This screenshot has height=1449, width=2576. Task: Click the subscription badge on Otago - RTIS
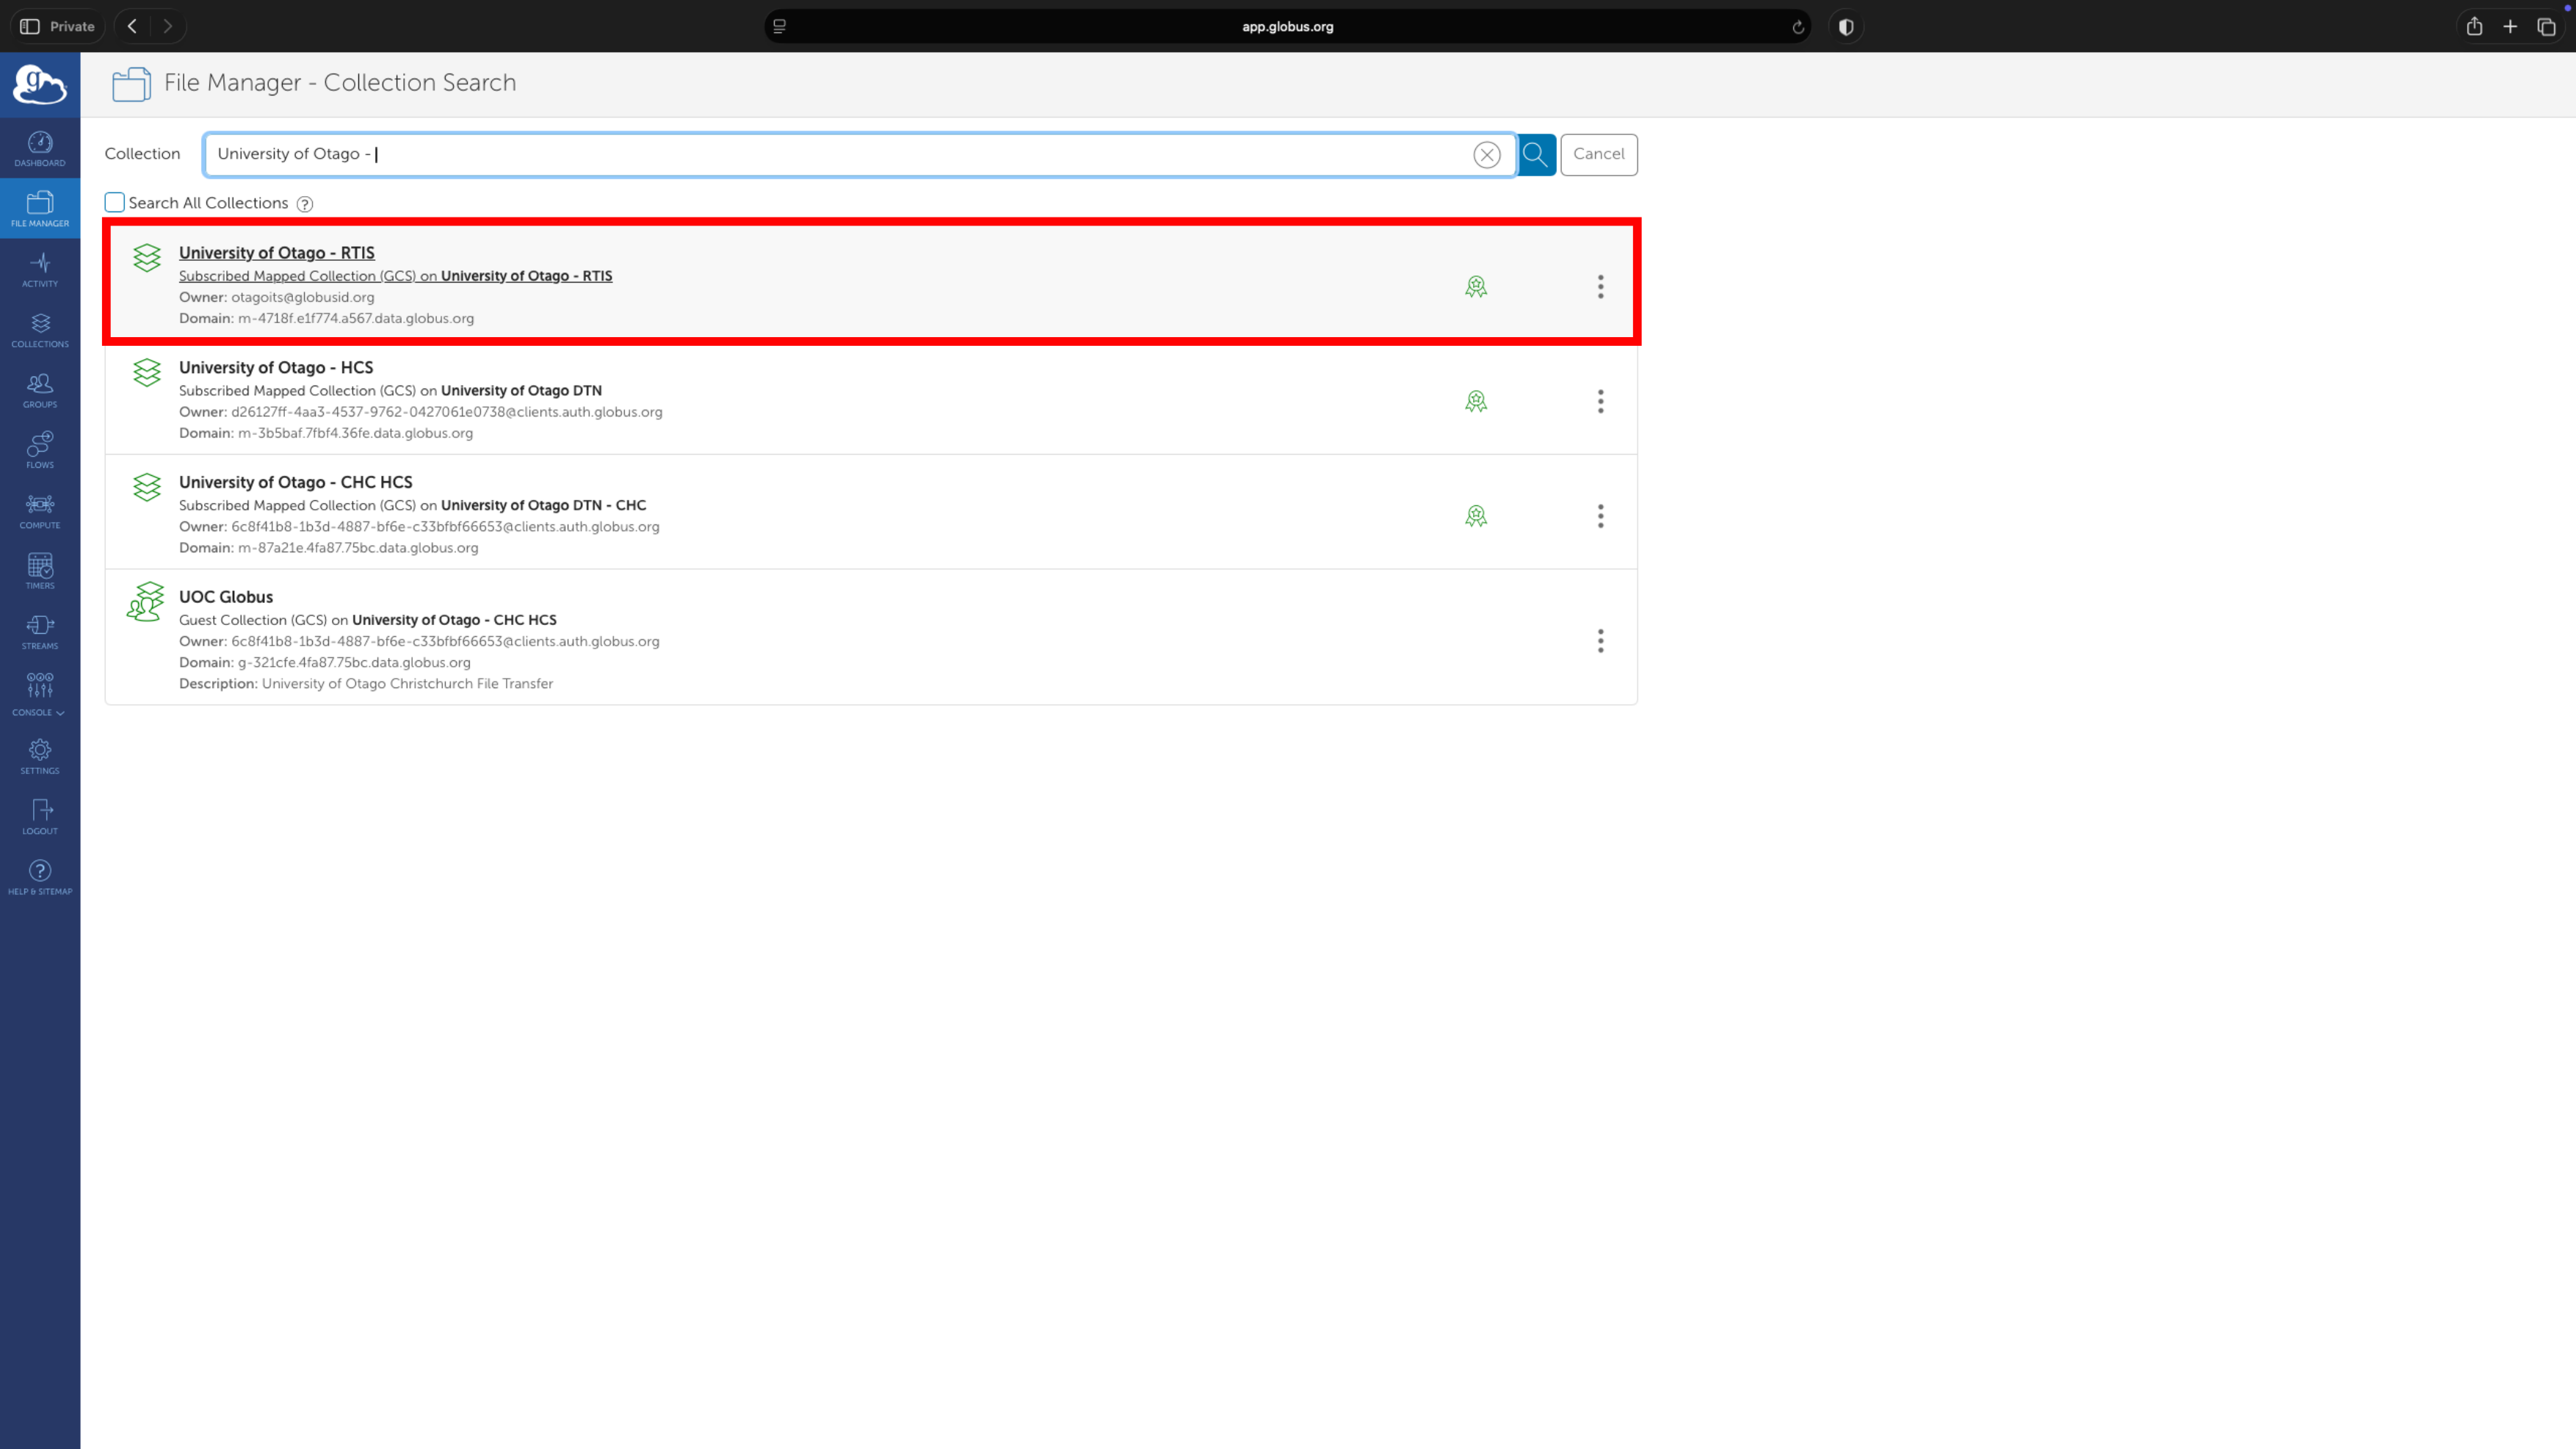[1476, 287]
